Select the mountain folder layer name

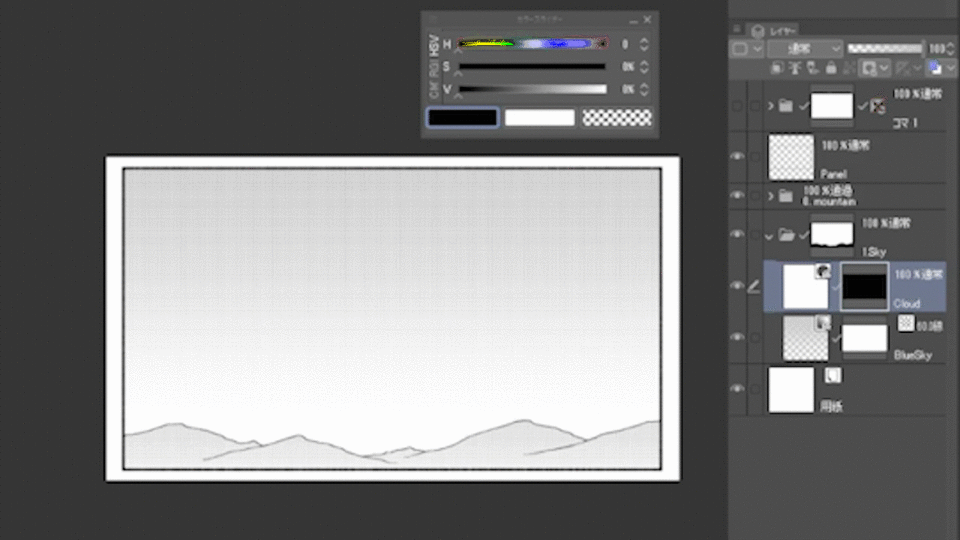[829, 201]
